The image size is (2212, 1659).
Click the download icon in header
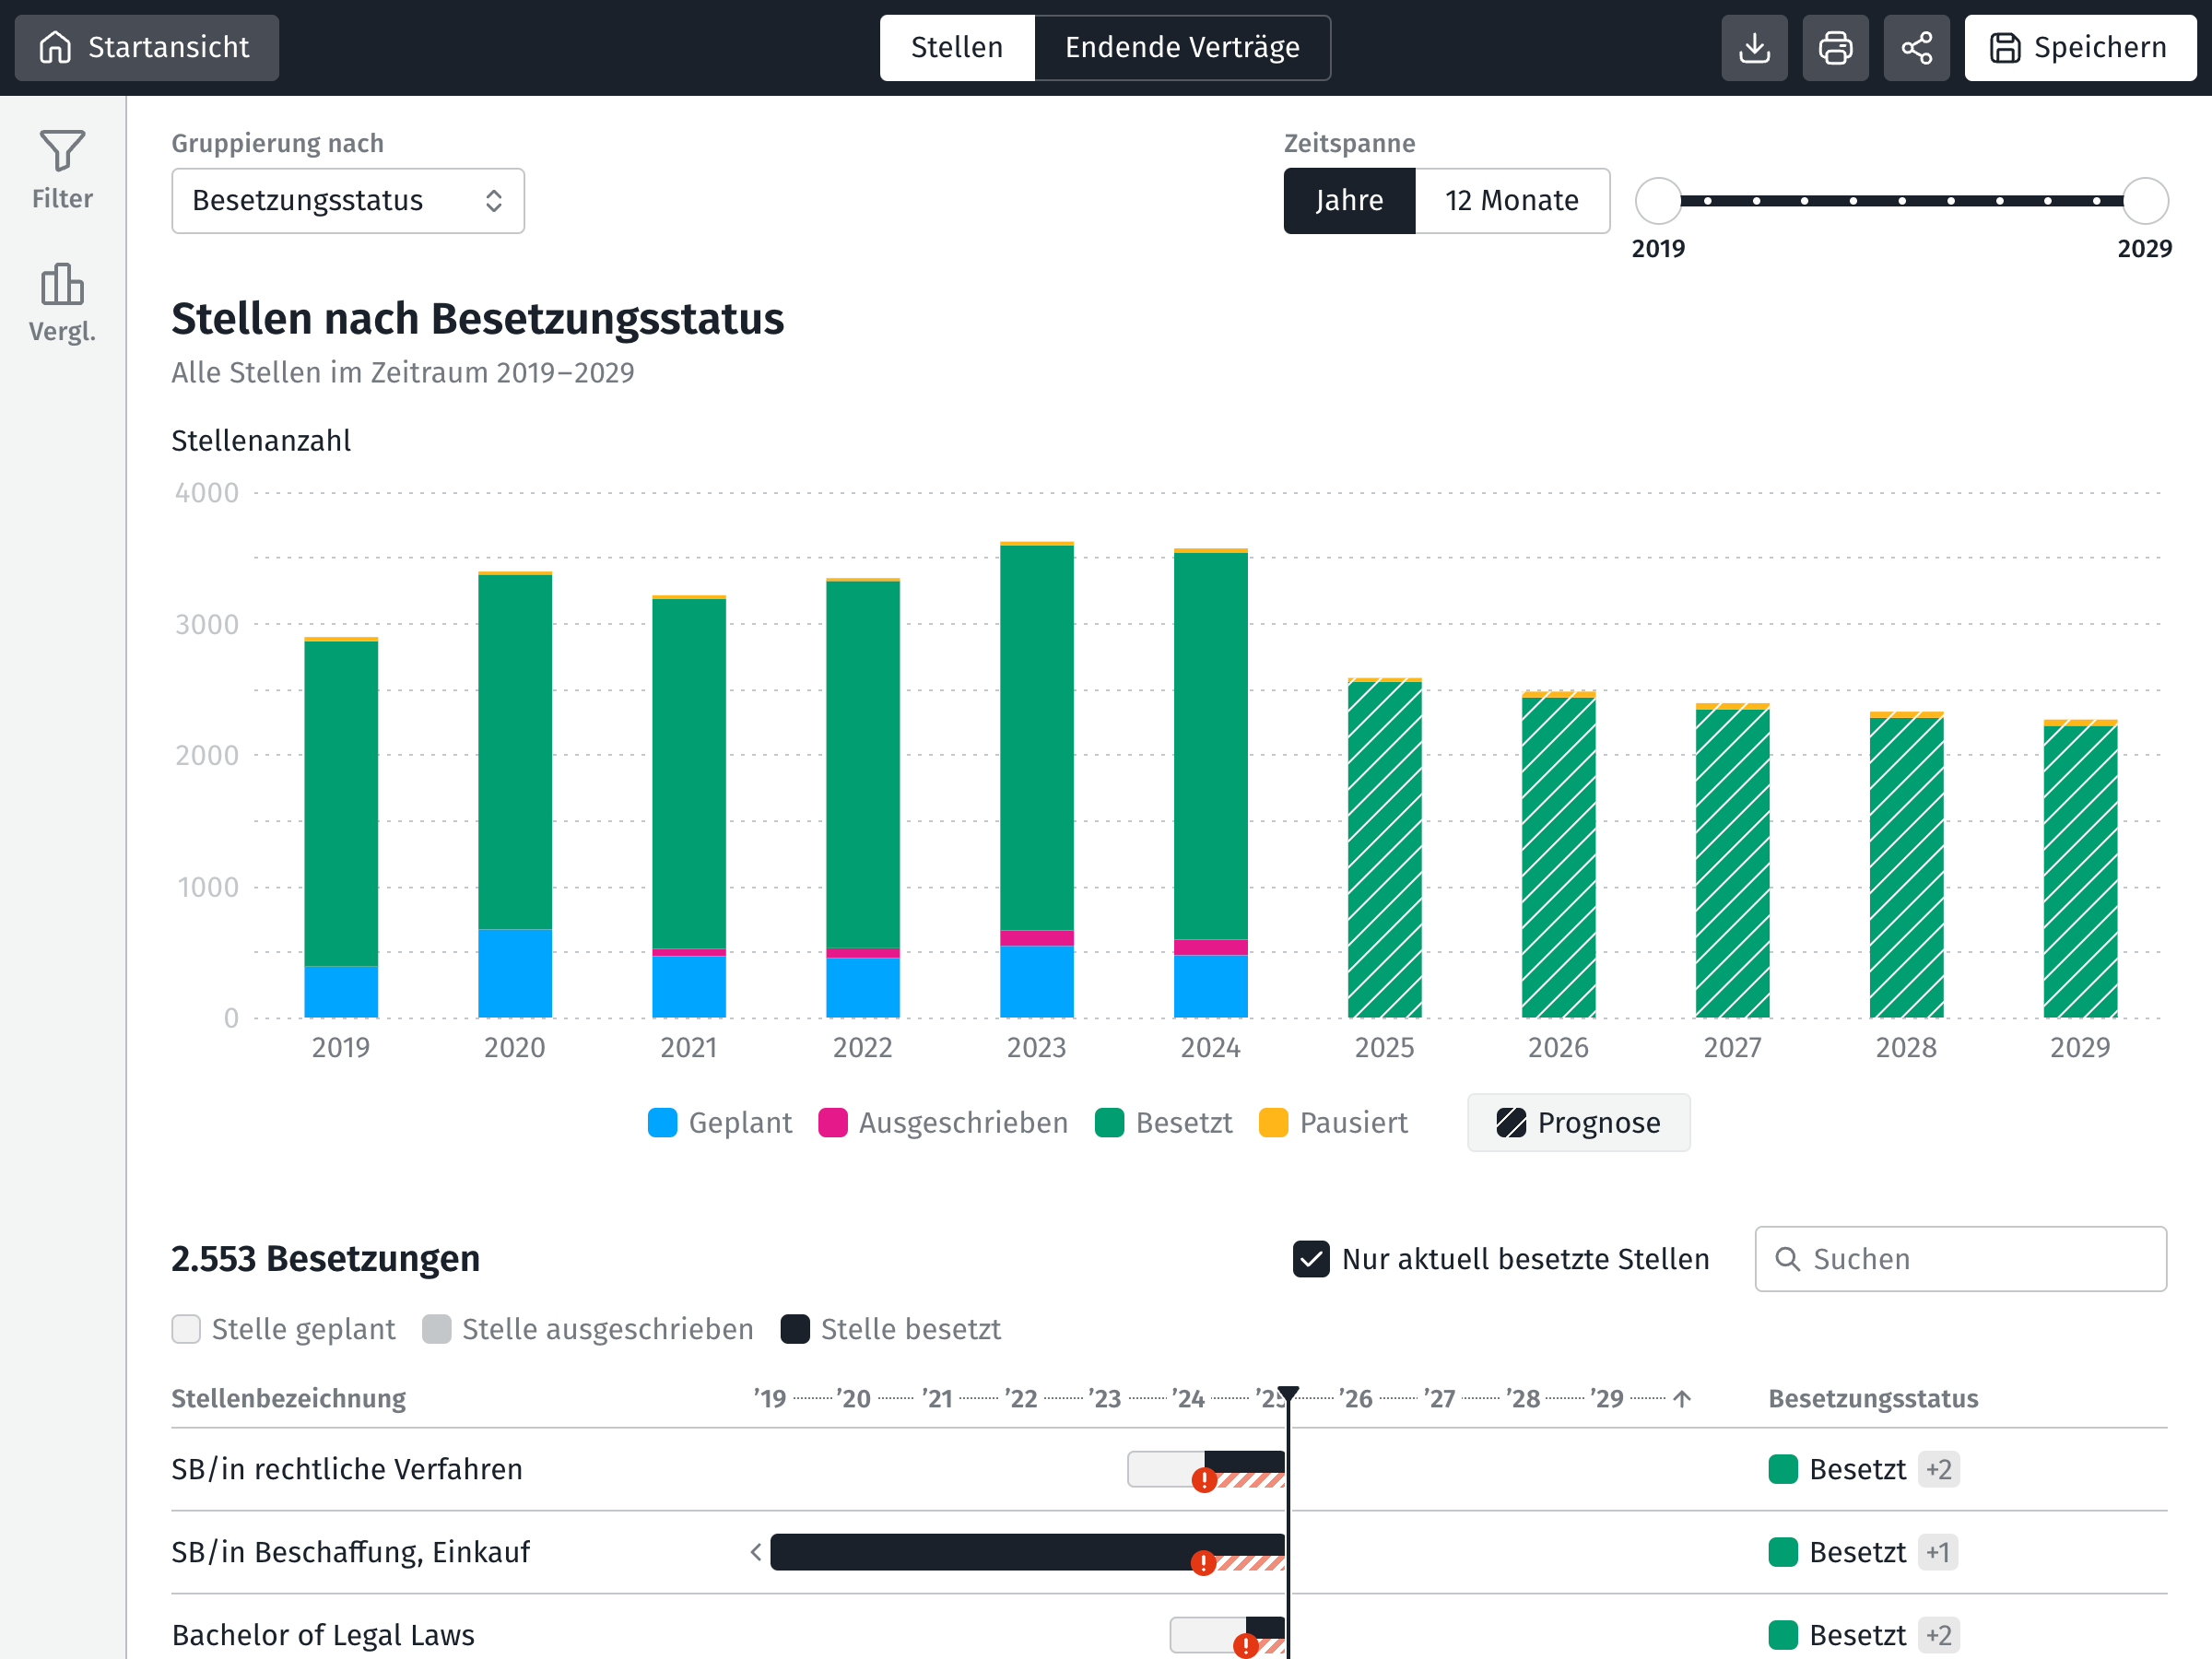[x=1754, y=47]
